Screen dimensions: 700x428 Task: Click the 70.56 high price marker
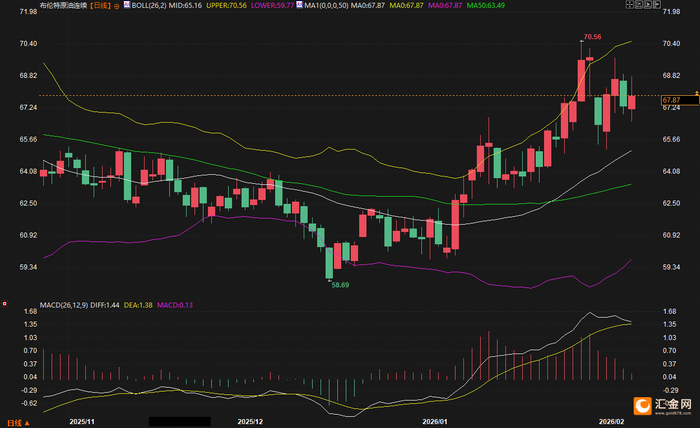(x=592, y=37)
